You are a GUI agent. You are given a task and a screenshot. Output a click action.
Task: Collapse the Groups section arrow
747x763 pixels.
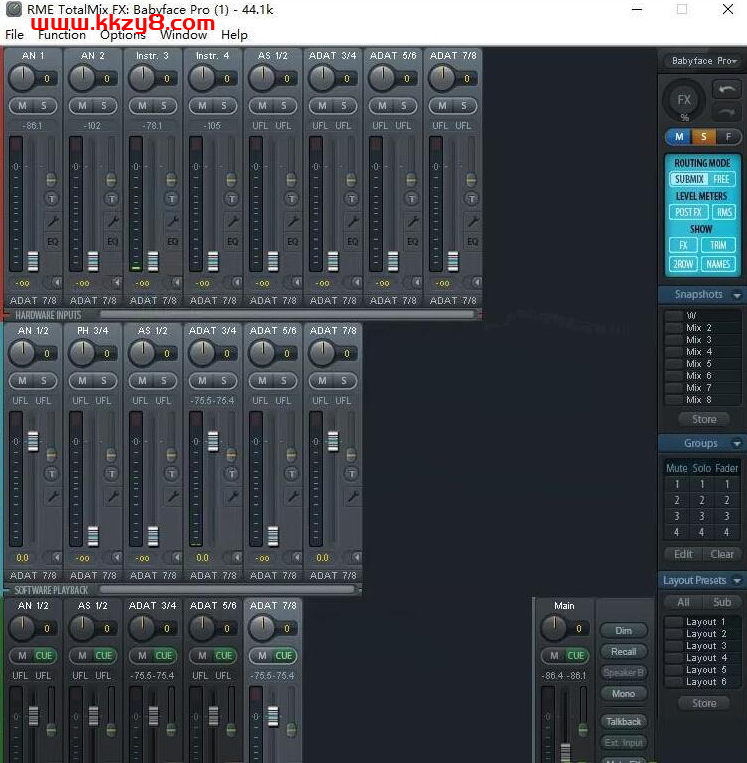click(737, 443)
